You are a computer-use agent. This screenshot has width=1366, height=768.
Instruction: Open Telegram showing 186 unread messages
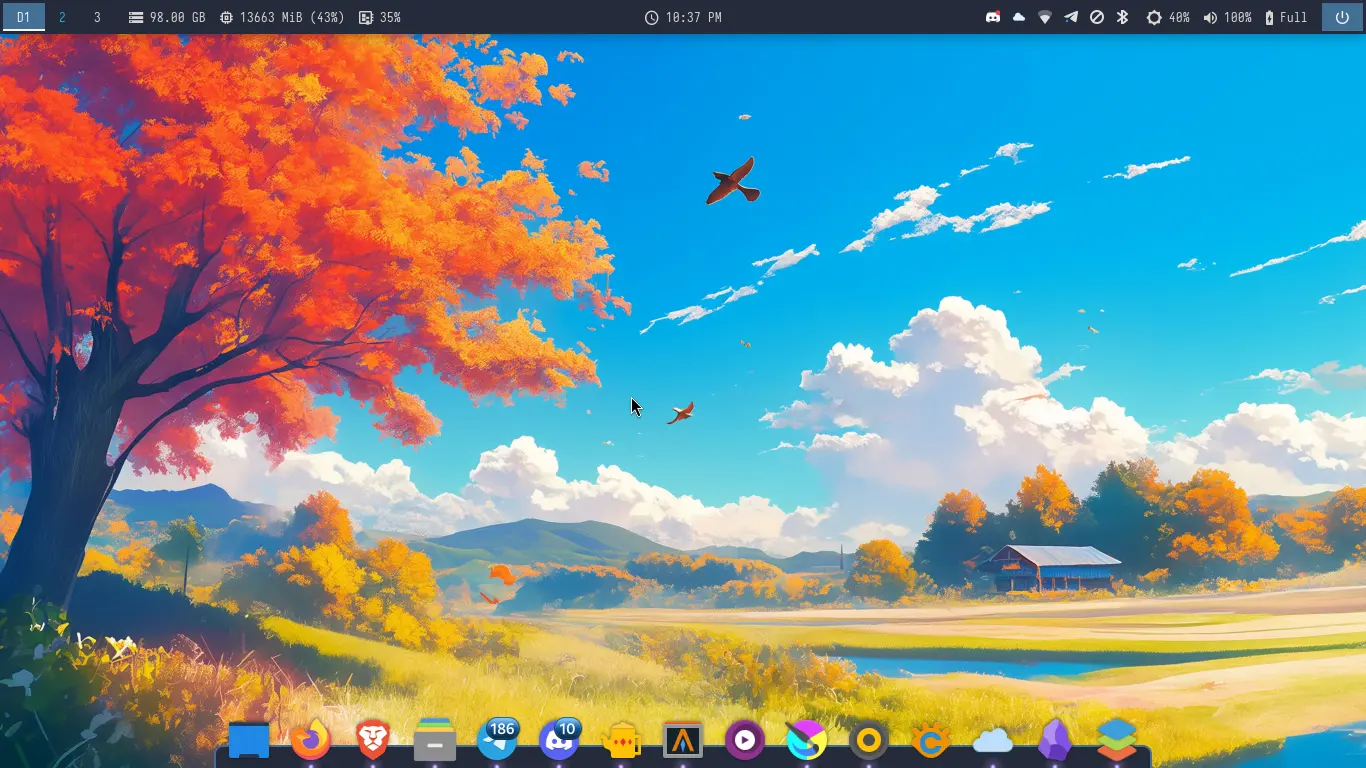[x=497, y=740]
